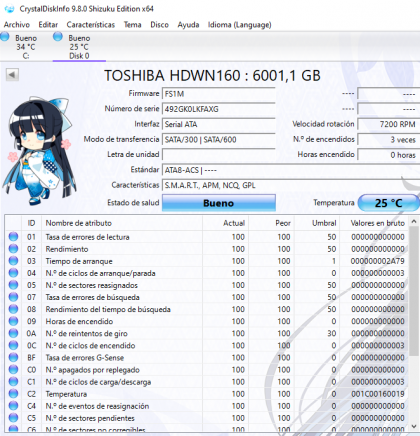The width and height of the screenshot is (420, 436).
Task: Click the scroll up arrow of the attribute list
Action: [414, 221]
